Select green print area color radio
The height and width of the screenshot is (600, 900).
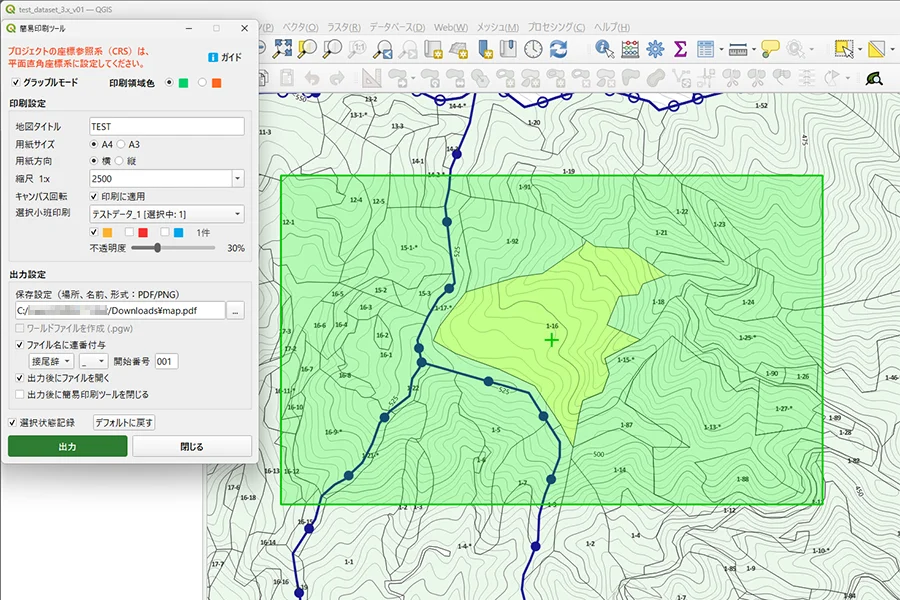pos(169,83)
